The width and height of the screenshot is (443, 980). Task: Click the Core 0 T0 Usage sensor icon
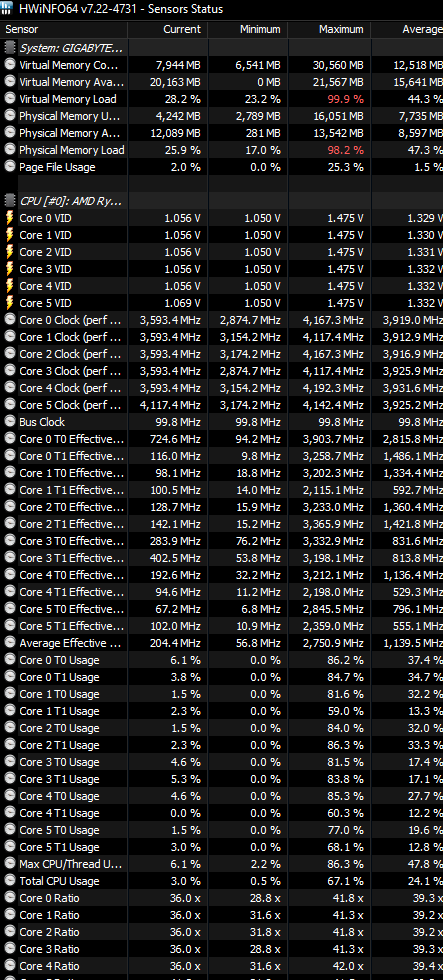coord(10,659)
